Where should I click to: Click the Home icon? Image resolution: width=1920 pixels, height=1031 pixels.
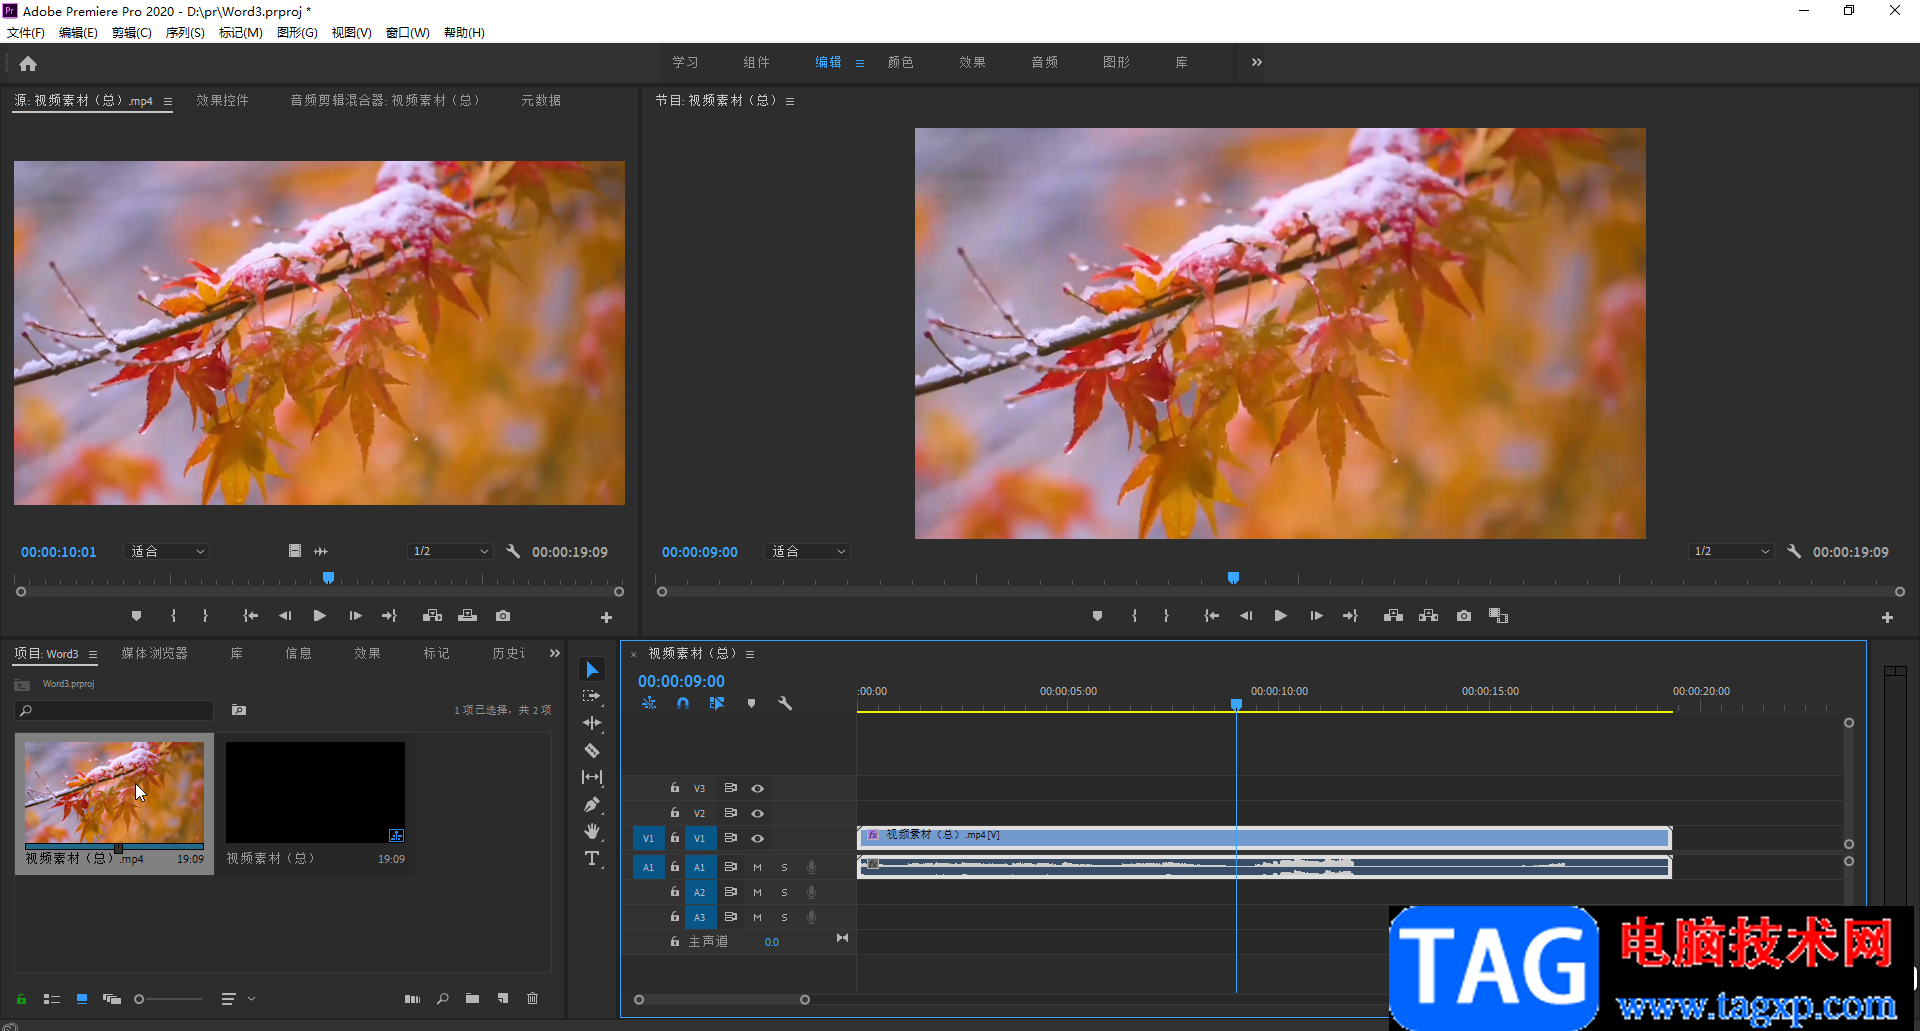tap(28, 64)
